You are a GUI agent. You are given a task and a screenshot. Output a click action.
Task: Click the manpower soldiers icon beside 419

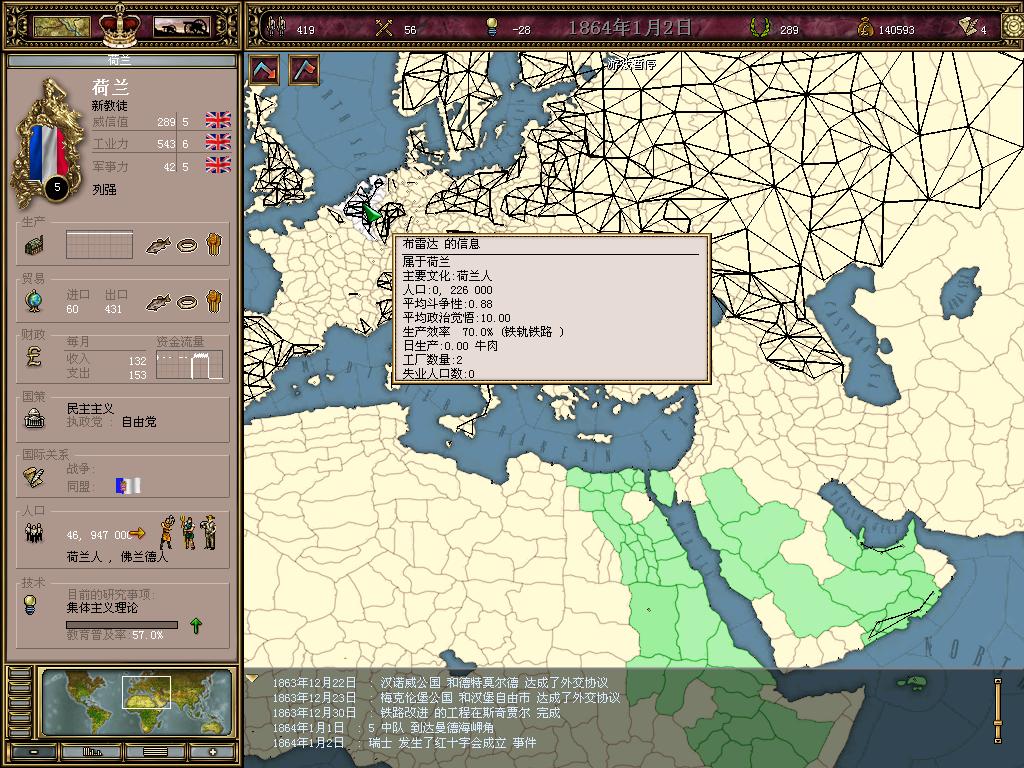click(x=278, y=27)
